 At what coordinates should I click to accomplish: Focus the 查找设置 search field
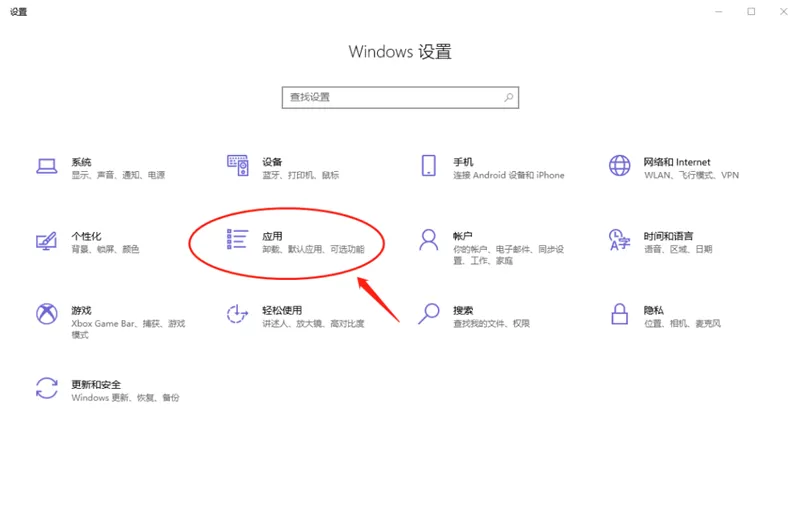[401, 97]
